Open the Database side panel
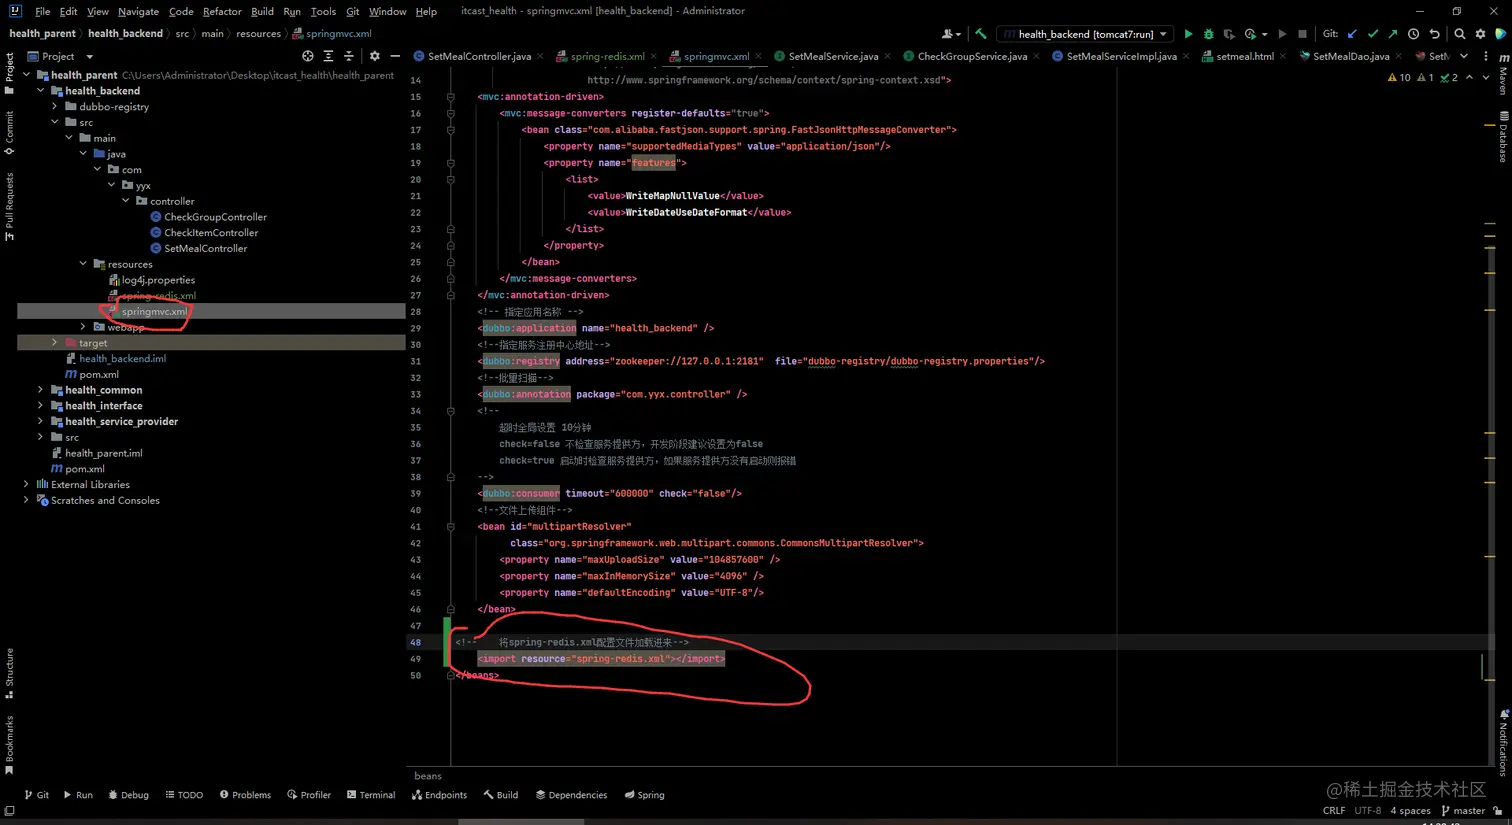 pyautogui.click(x=1503, y=137)
